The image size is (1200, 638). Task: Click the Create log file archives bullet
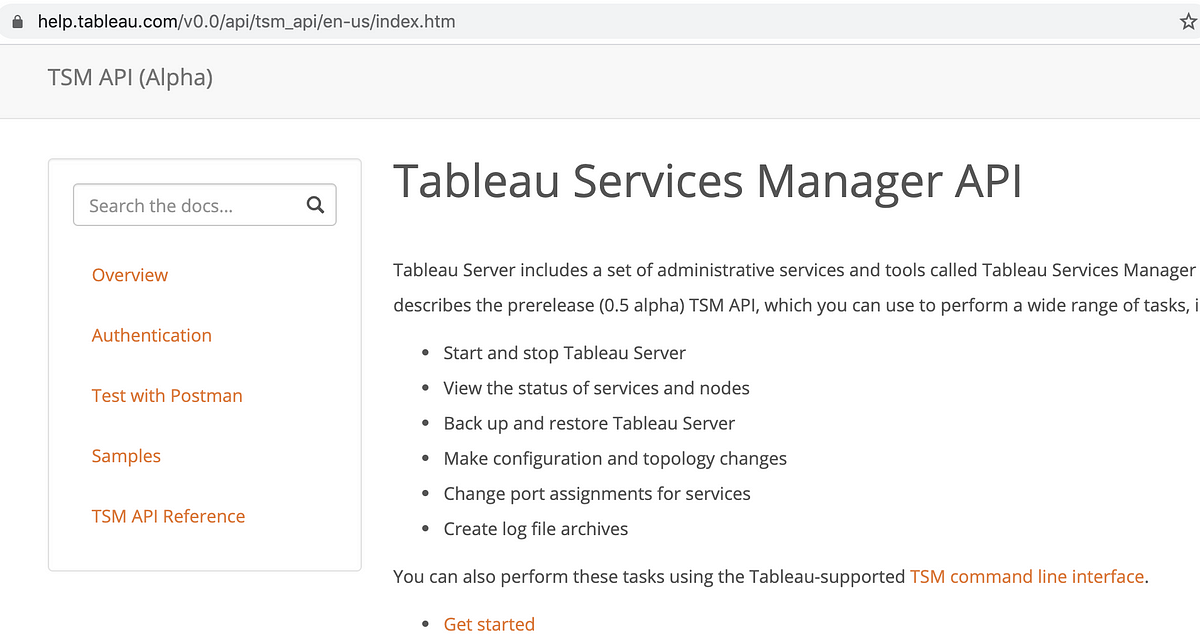(x=536, y=528)
